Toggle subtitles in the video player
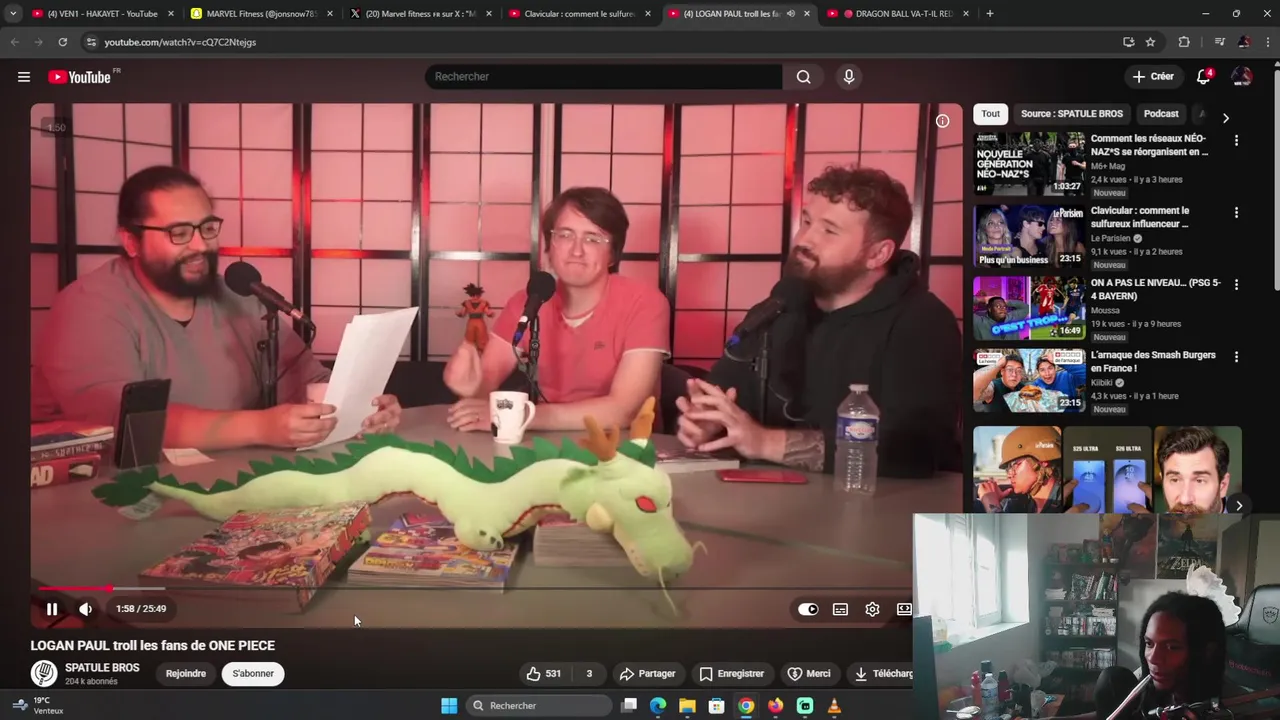1280x720 pixels. (840, 609)
